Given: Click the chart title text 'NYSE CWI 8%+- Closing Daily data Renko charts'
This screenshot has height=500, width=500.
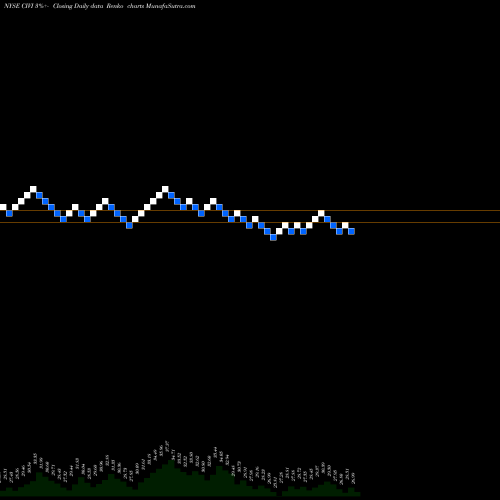Looking at the screenshot, I should point(74,6).
